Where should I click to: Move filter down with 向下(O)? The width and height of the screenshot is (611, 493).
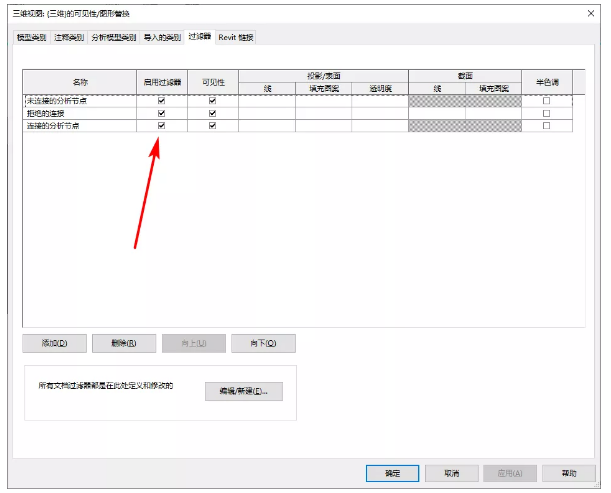click(x=263, y=343)
